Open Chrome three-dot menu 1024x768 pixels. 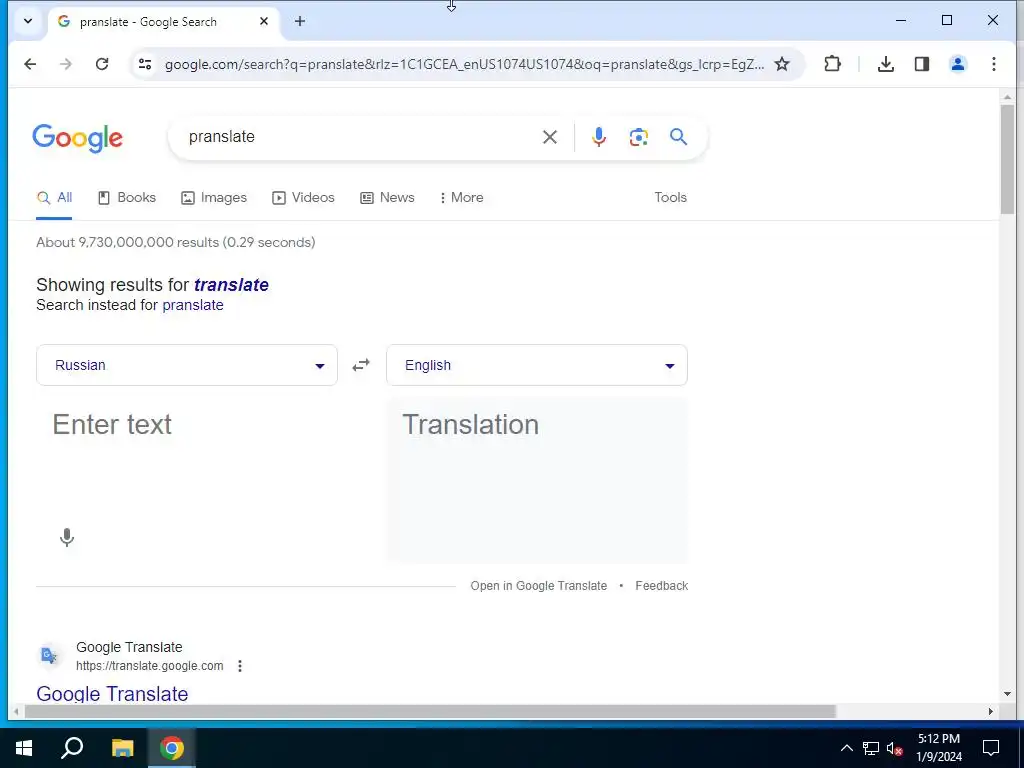click(x=993, y=64)
